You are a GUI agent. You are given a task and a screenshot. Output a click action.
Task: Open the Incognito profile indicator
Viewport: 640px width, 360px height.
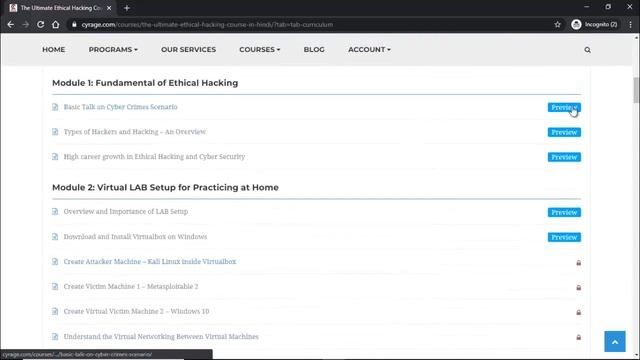[x=594, y=24]
